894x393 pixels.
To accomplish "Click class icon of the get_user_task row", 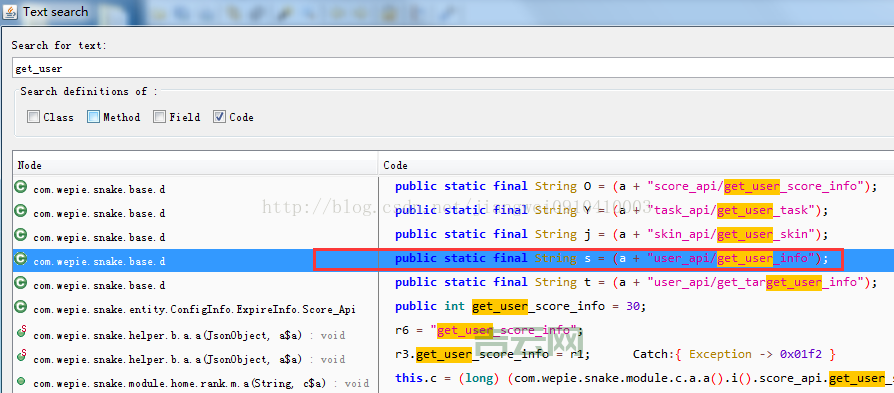I will click(x=21, y=211).
